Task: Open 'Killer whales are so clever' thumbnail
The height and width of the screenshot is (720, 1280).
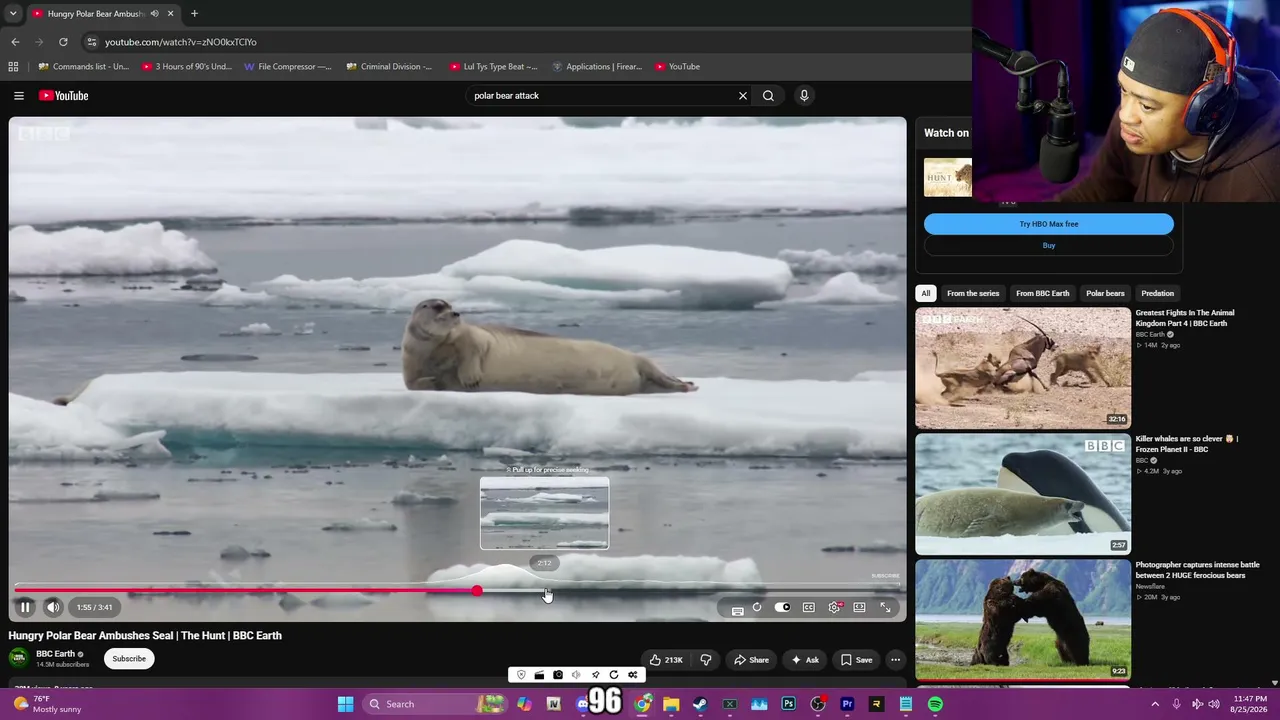Action: tap(1023, 494)
